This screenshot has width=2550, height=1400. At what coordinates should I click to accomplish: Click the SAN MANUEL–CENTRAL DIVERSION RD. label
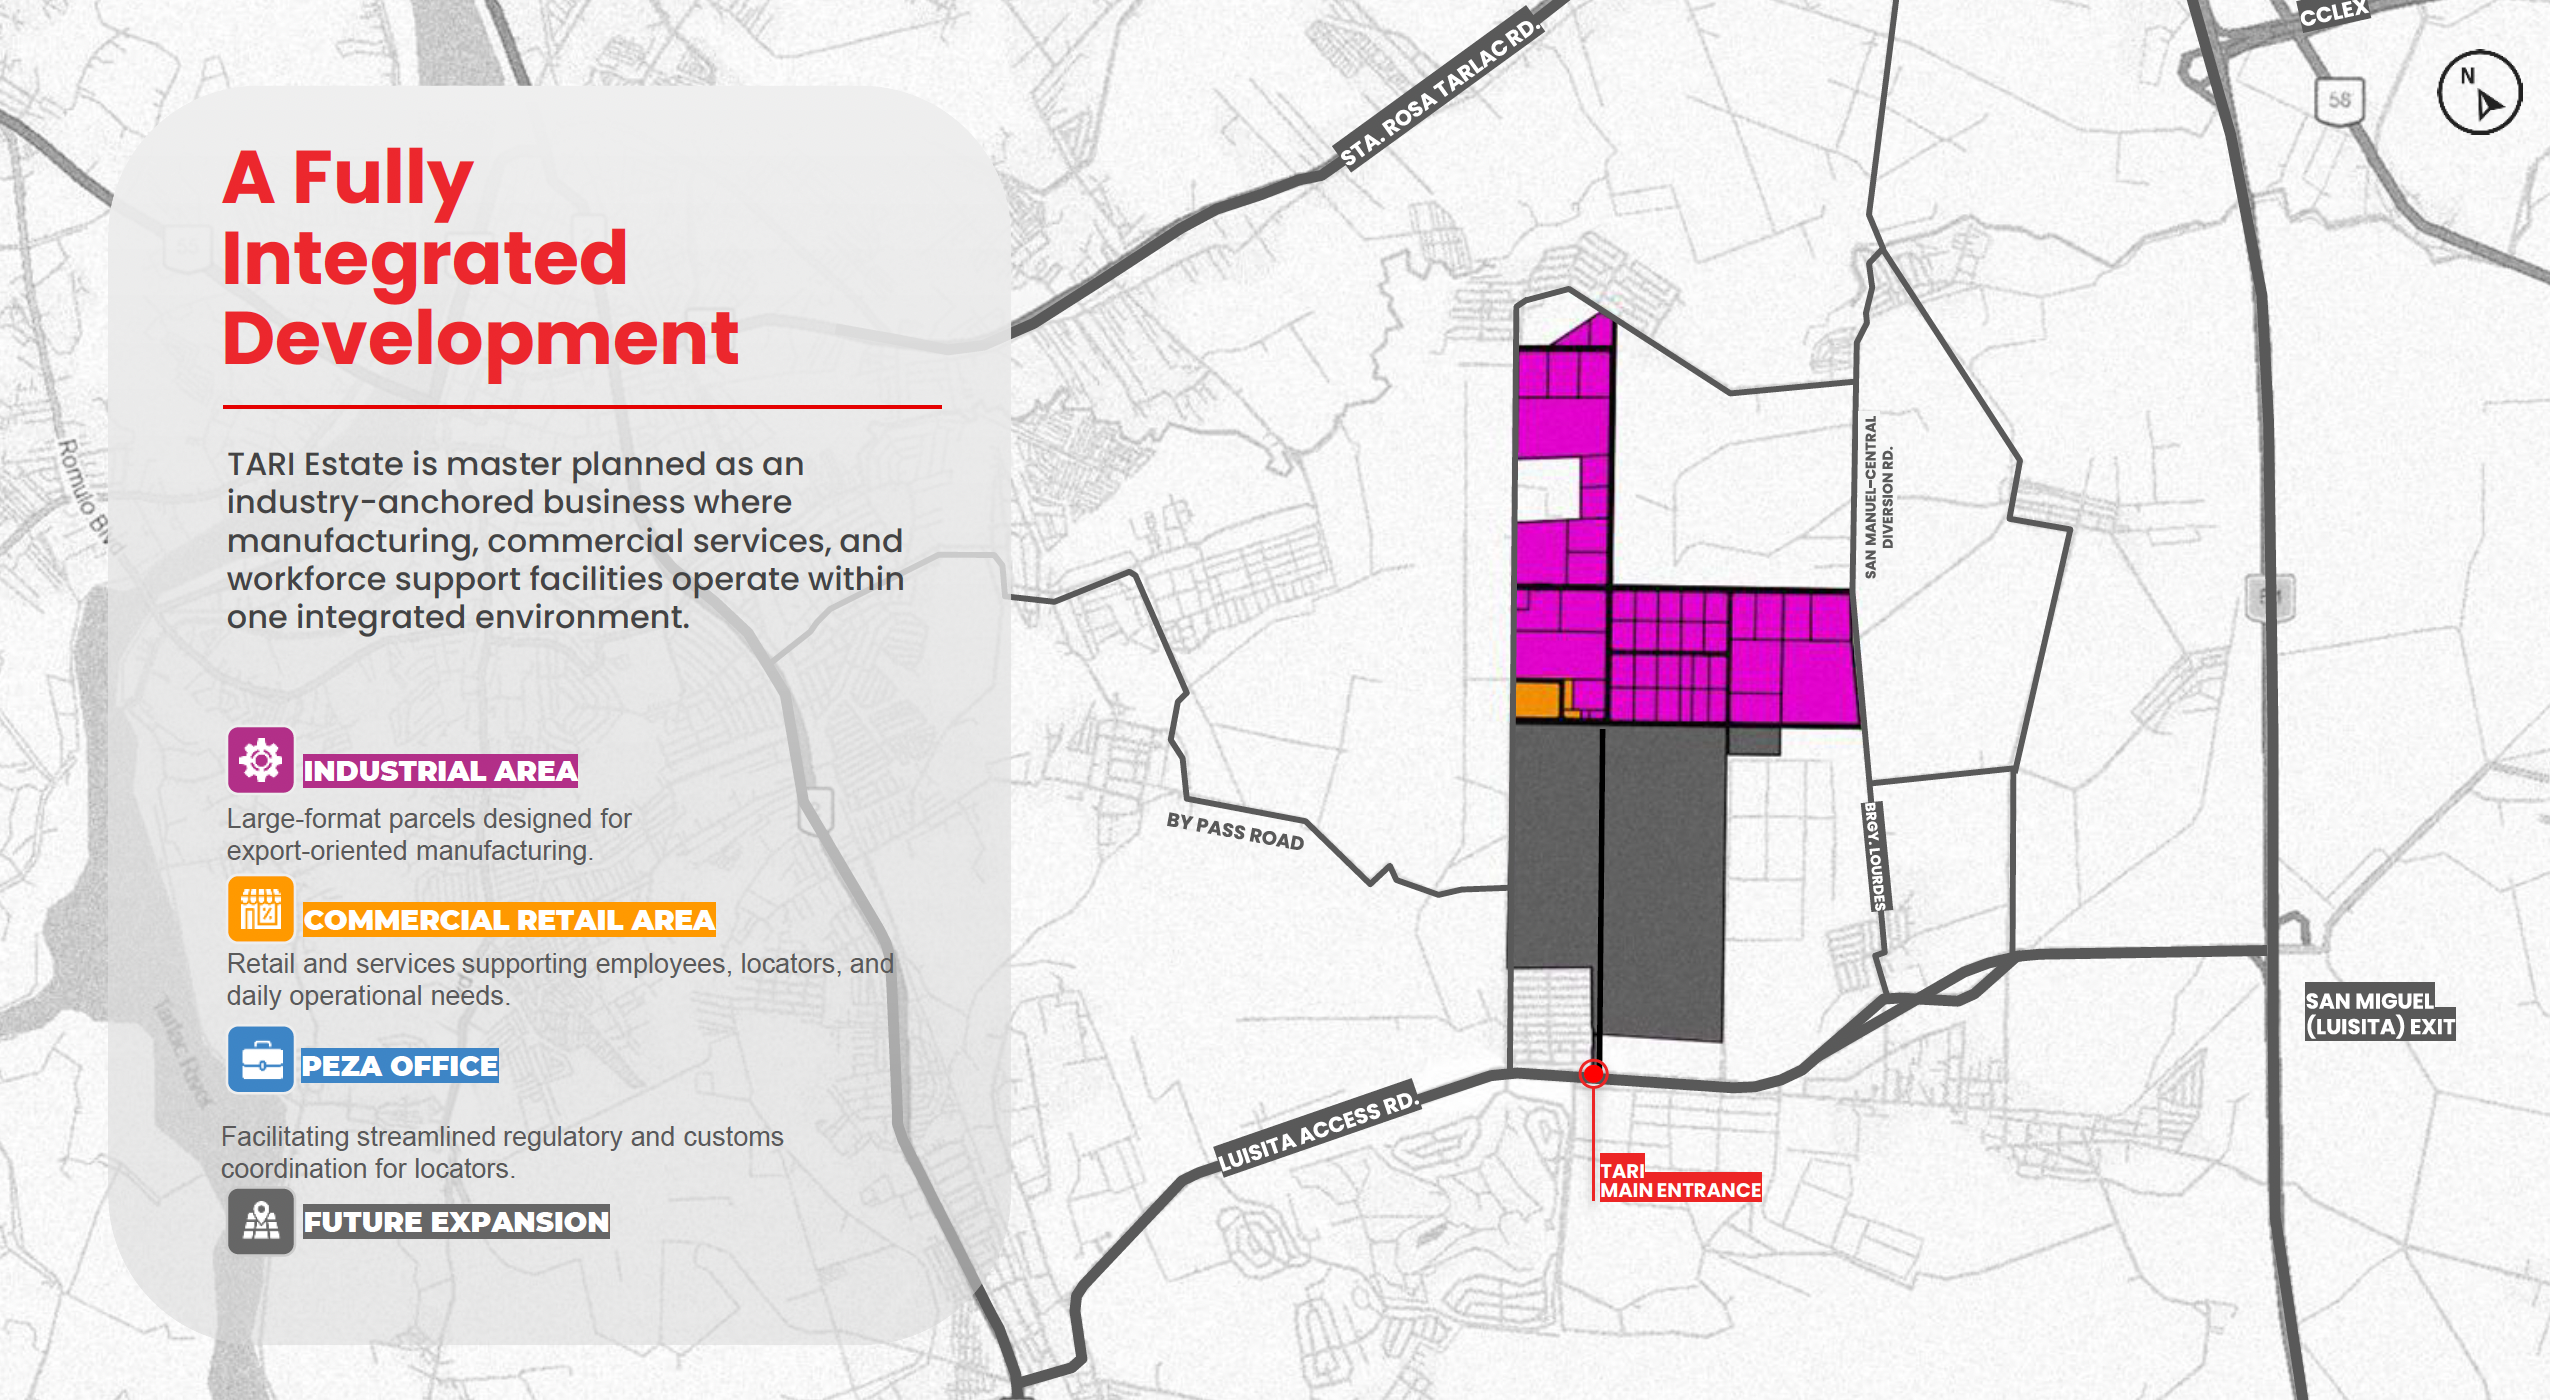pos(1879,497)
